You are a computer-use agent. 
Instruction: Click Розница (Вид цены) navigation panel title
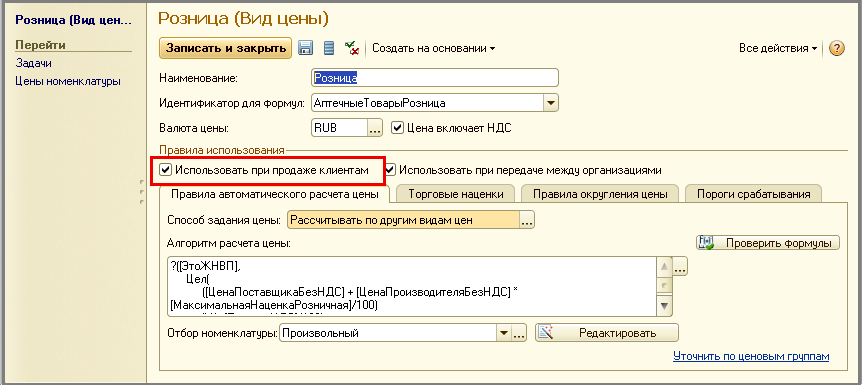click(74, 20)
